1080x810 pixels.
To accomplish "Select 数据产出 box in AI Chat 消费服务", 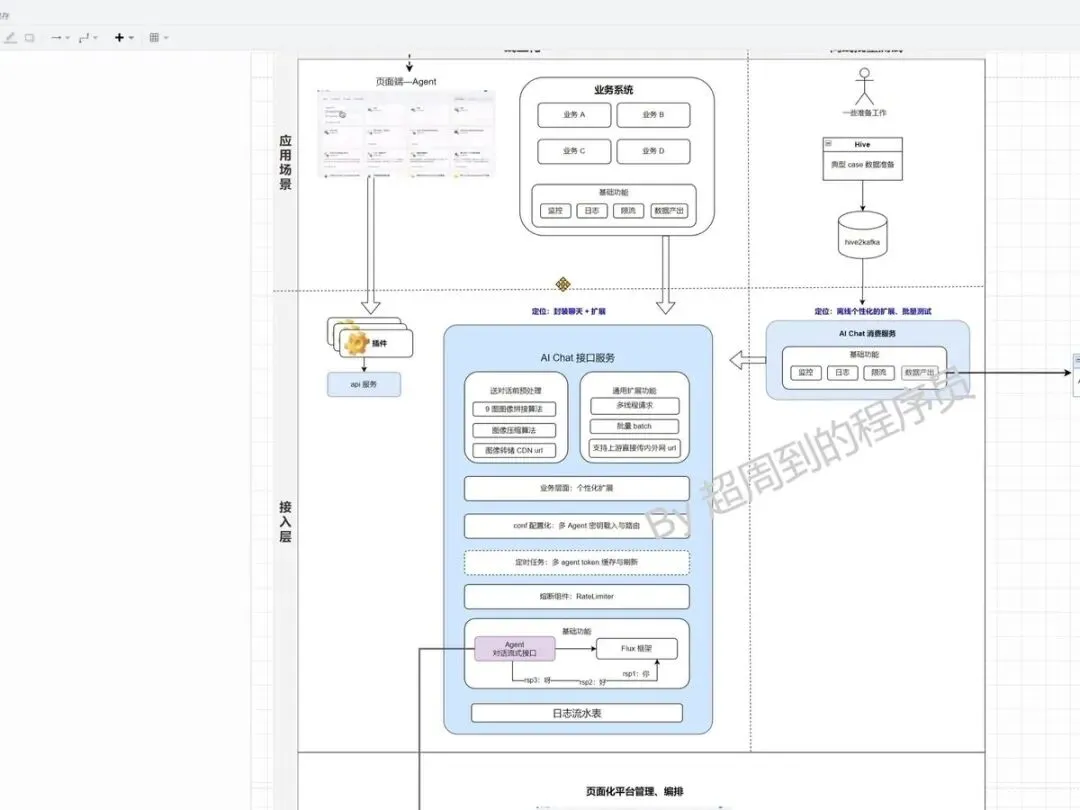I will click(x=920, y=373).
